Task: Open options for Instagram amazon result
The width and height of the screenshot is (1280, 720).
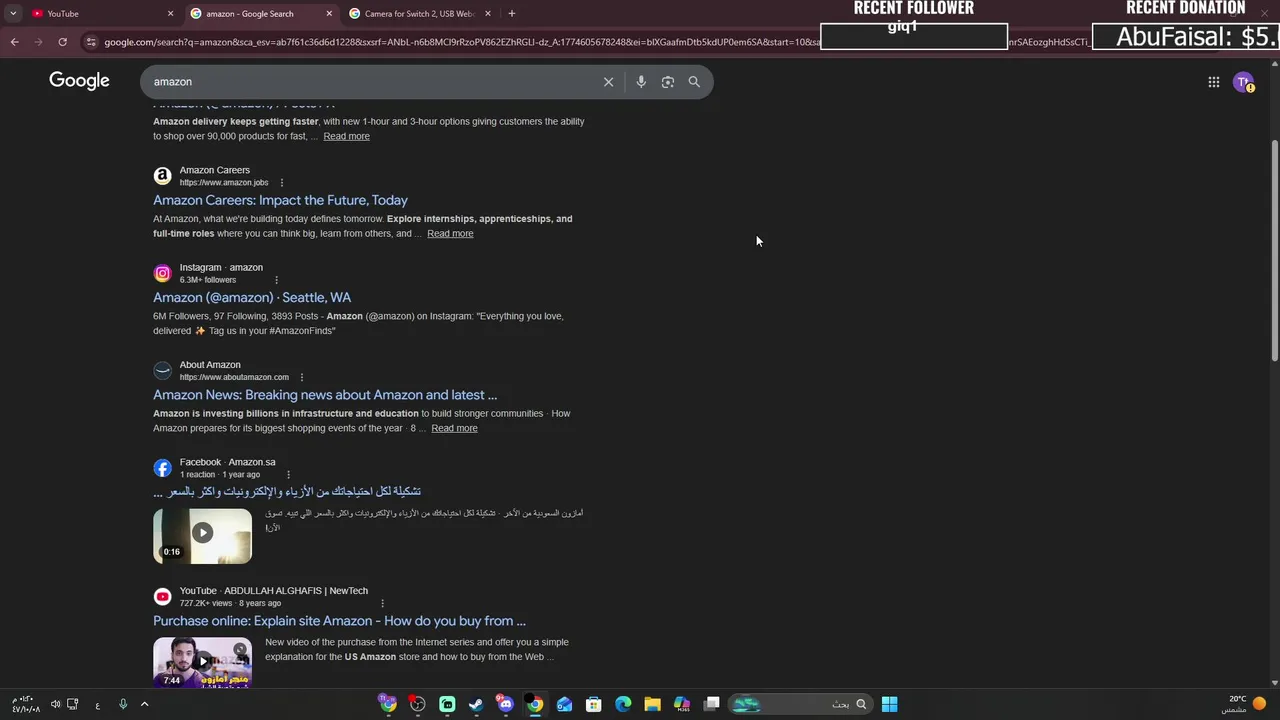Action: click(276, 280)
